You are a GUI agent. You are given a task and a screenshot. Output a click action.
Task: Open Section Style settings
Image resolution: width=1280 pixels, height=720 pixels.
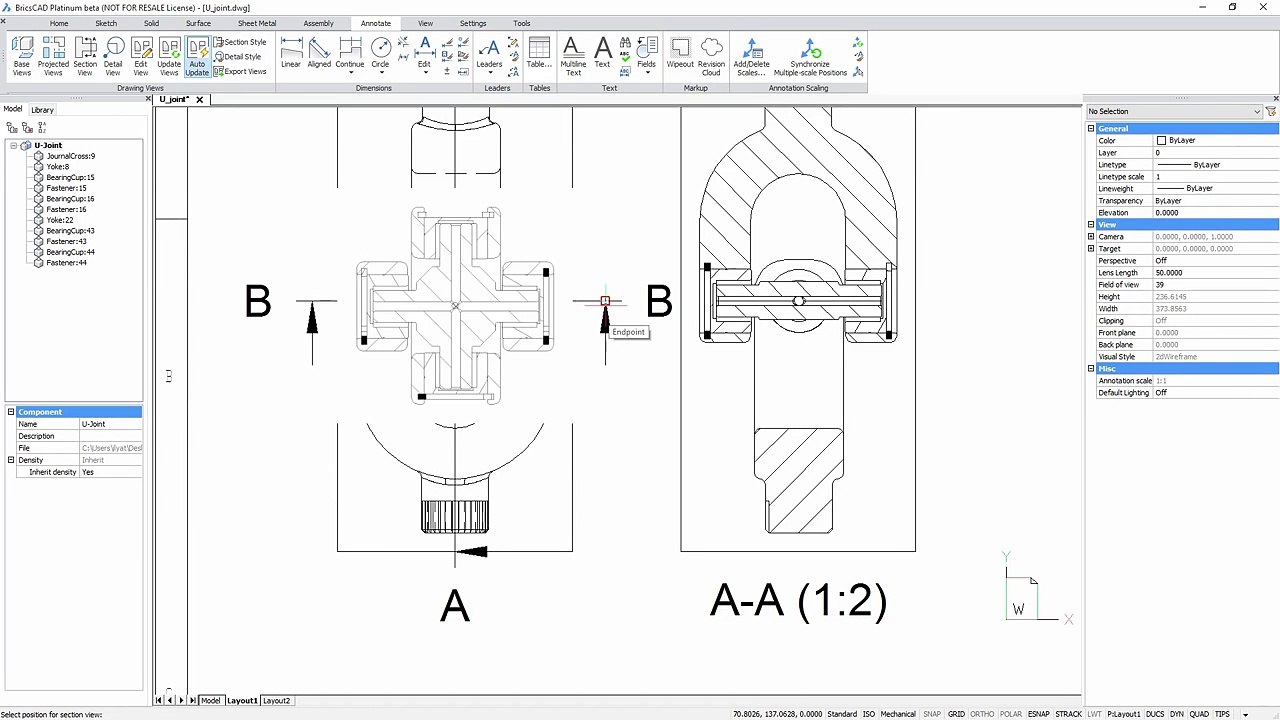[x=240, y=42]
